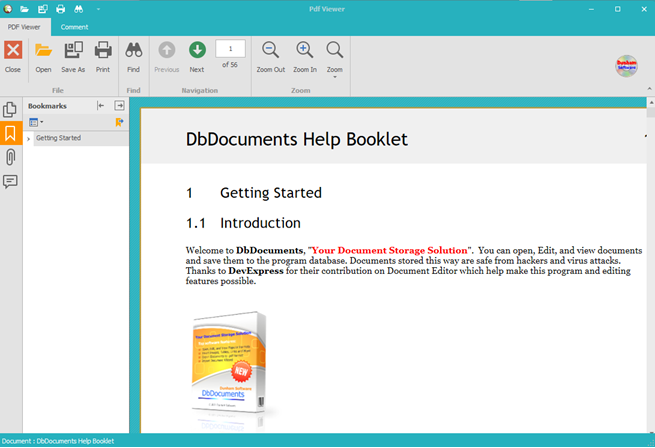Viewport: 655px width, 448px height.
Task: Open the bookmark options dropdown
Action: [x=36, y=122]
